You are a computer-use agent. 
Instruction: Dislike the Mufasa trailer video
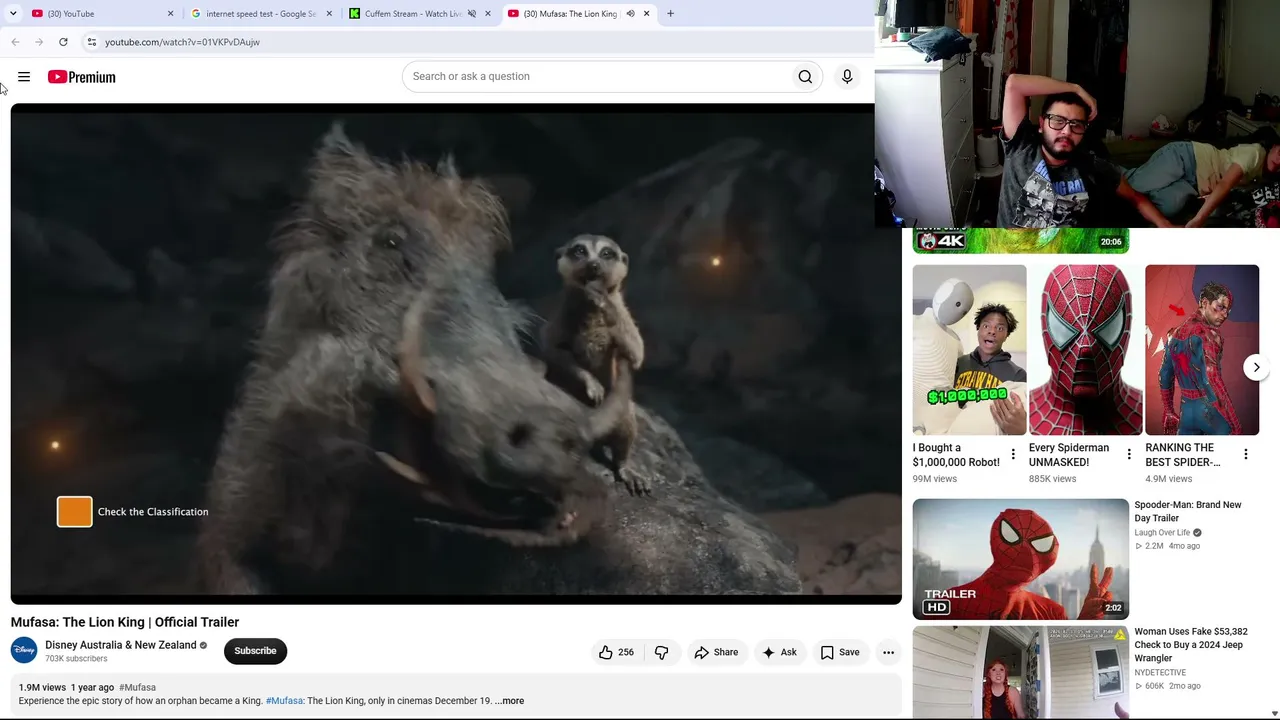point(661,652)
